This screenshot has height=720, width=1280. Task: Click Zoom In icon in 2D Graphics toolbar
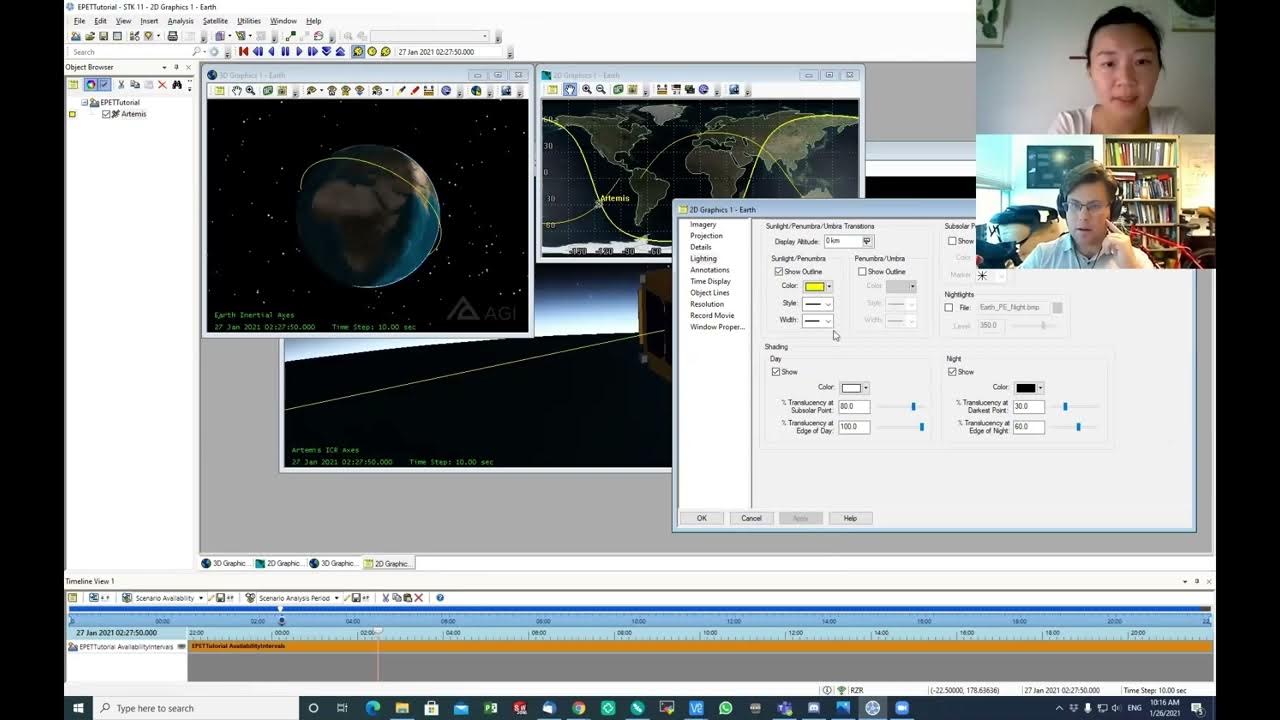pos(587,89)
